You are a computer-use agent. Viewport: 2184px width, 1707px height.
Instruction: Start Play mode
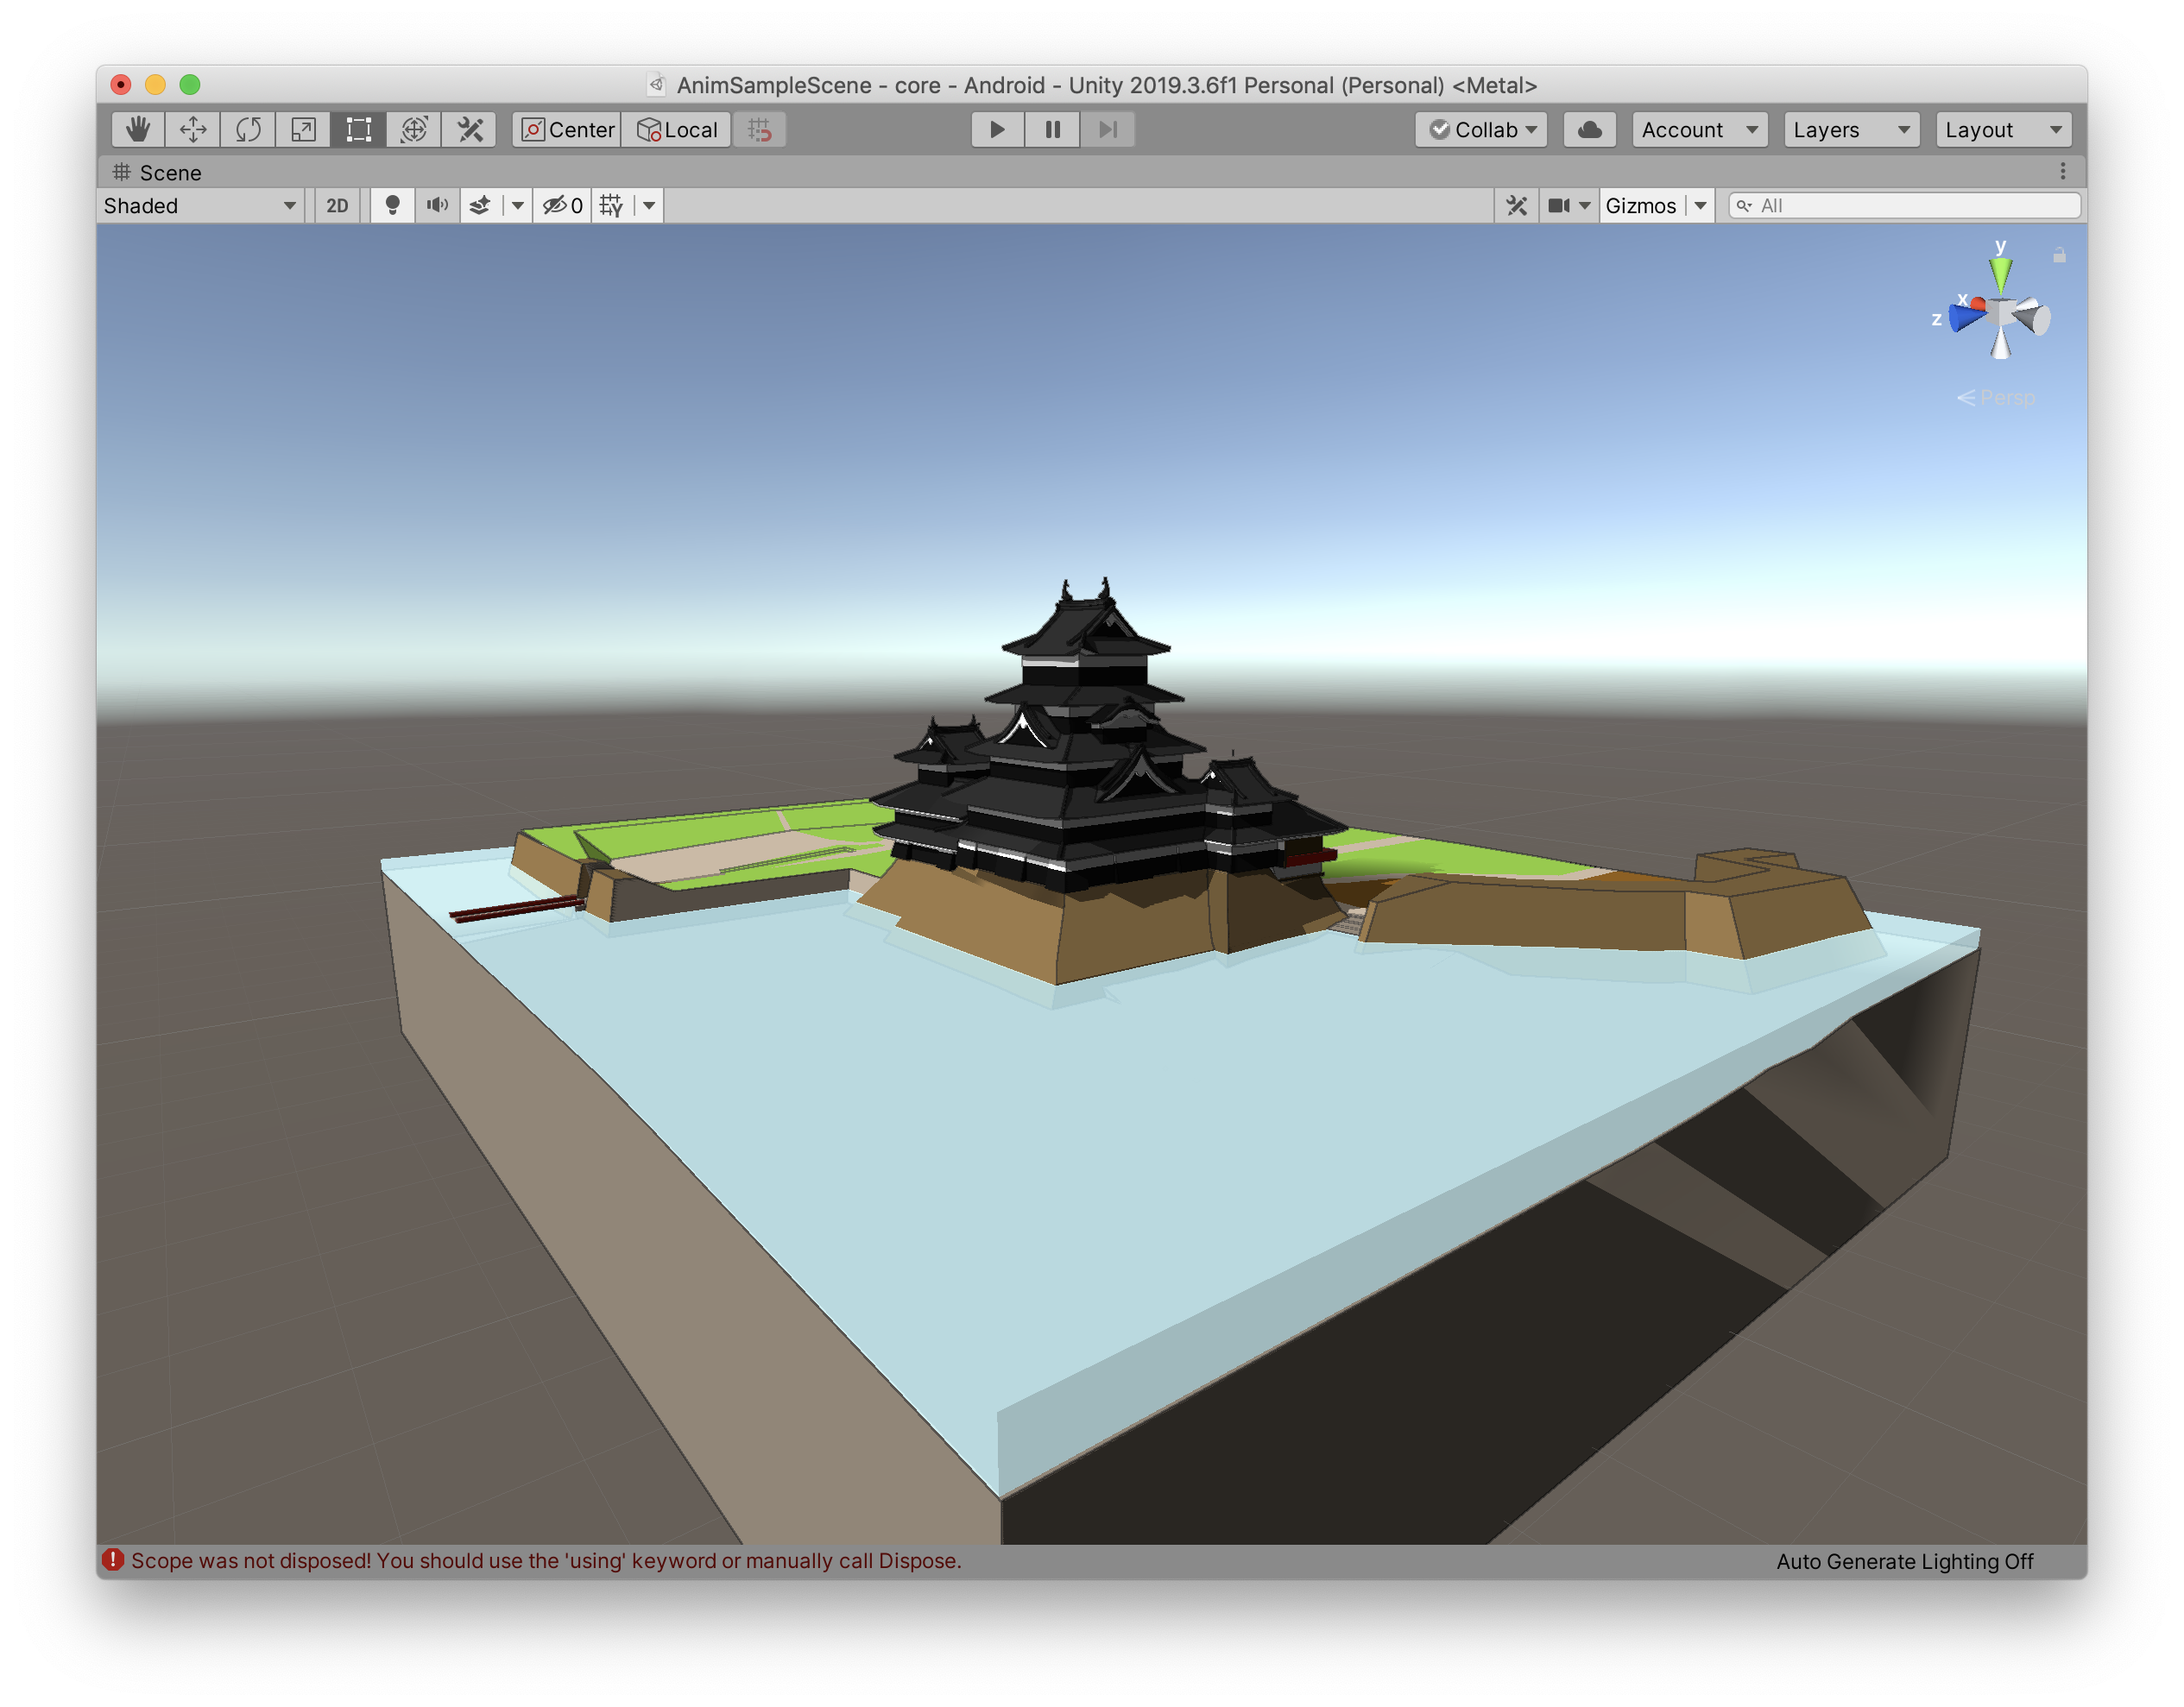click(997, 130)
